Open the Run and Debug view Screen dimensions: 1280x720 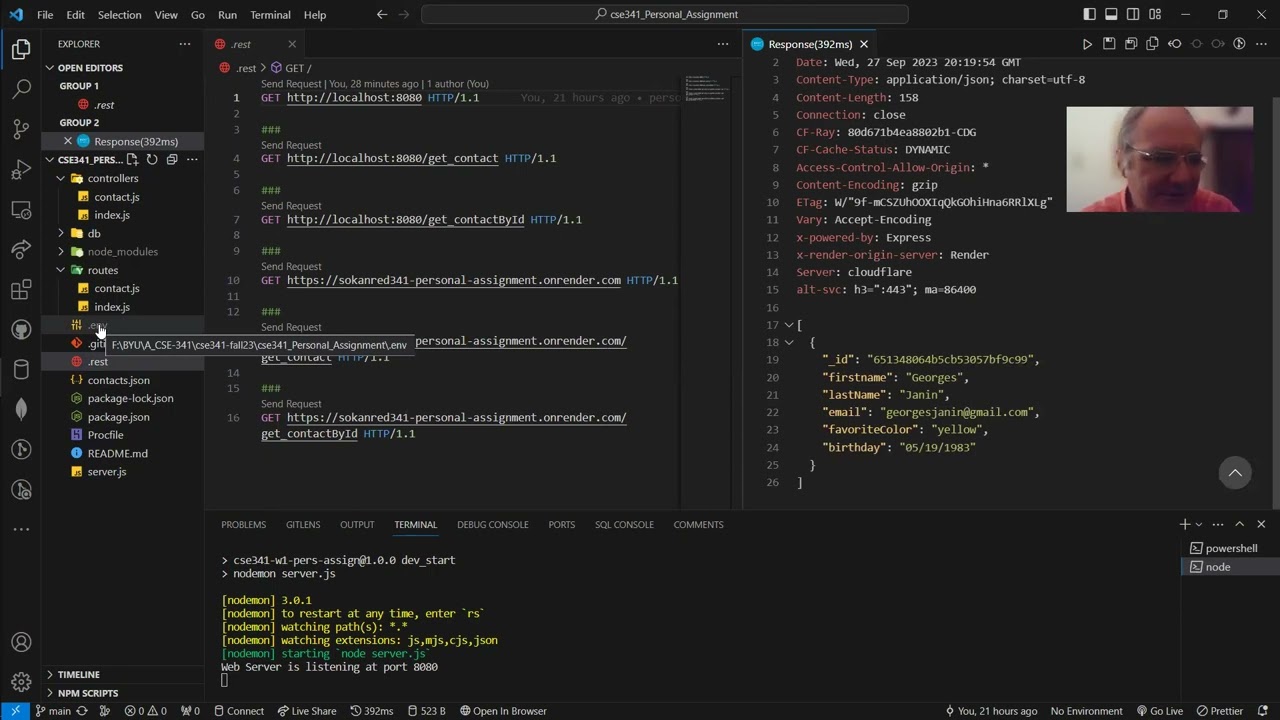tap(21, 169)
